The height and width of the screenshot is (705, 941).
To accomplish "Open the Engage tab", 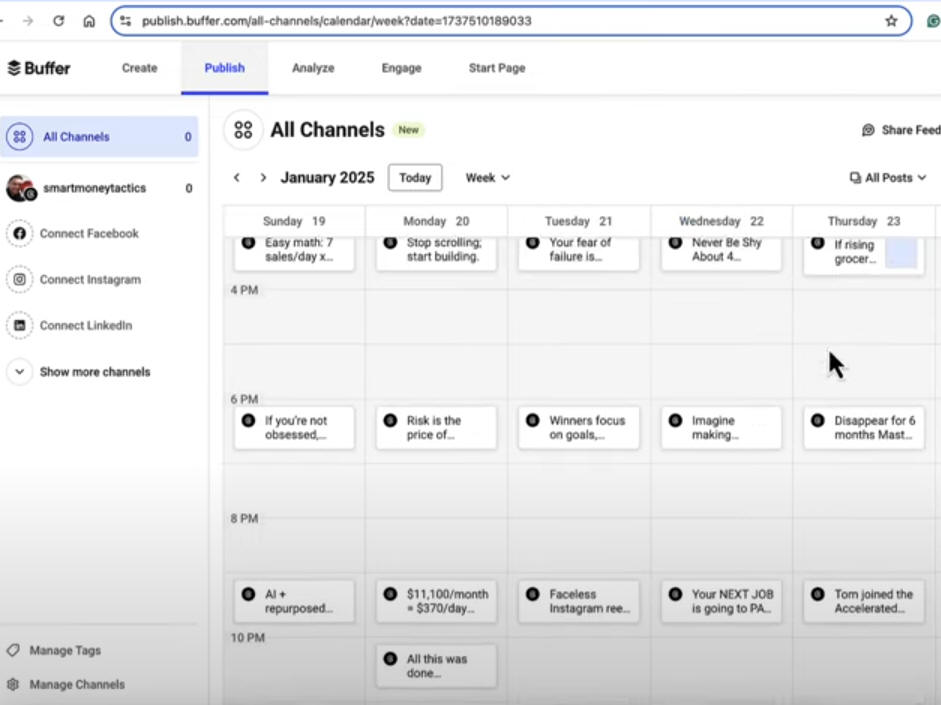I will coord(401,68).
